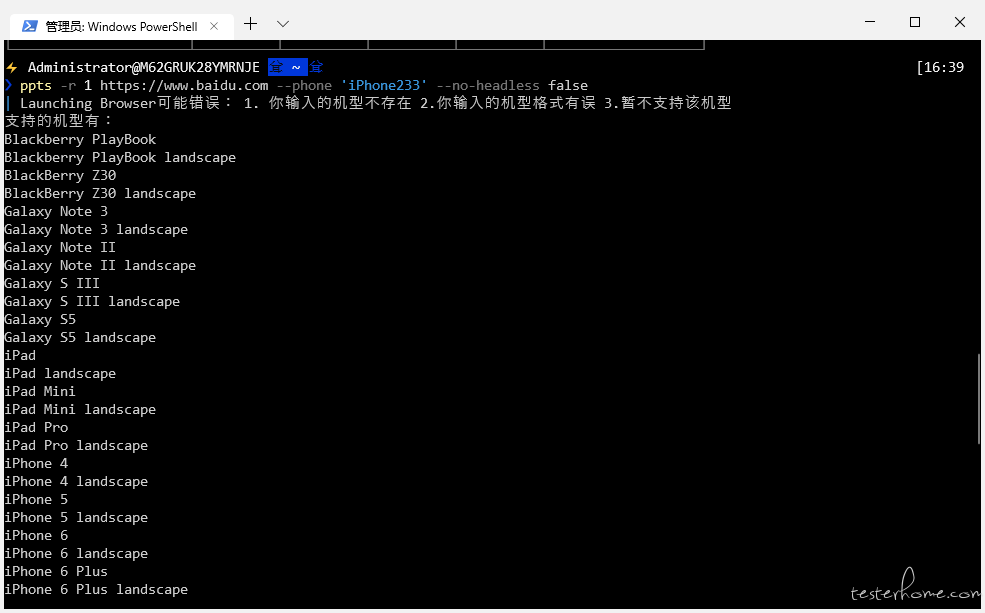Click the iPad Pro landscape line
The width and height of the screenshot is (985, 613).
pos(76,445)
